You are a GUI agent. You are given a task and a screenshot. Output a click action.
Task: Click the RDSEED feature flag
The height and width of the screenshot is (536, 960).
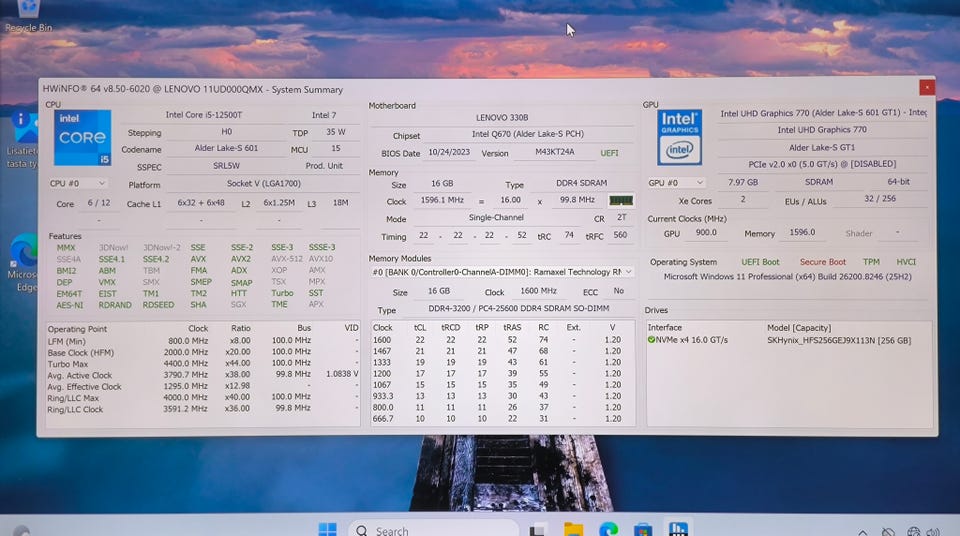pyautogui.click(x=158, y=304)
